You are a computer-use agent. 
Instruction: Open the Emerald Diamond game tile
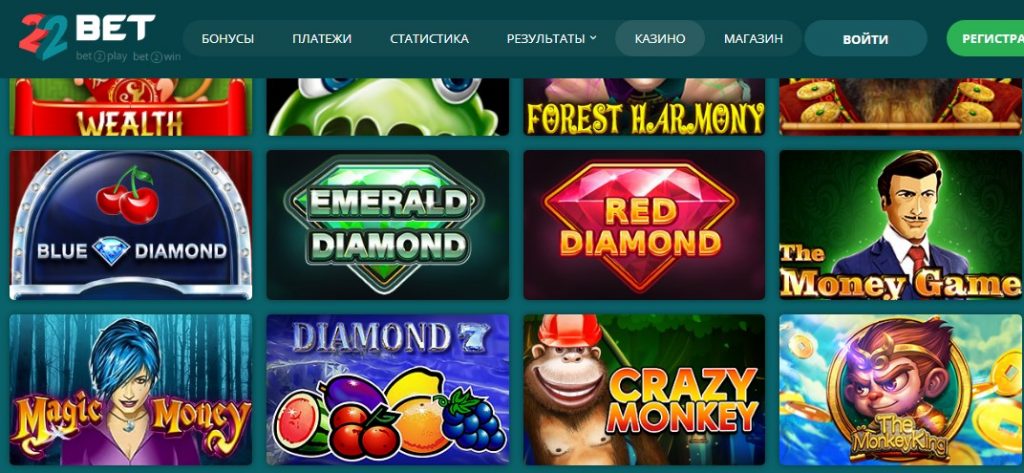[387, 225]
